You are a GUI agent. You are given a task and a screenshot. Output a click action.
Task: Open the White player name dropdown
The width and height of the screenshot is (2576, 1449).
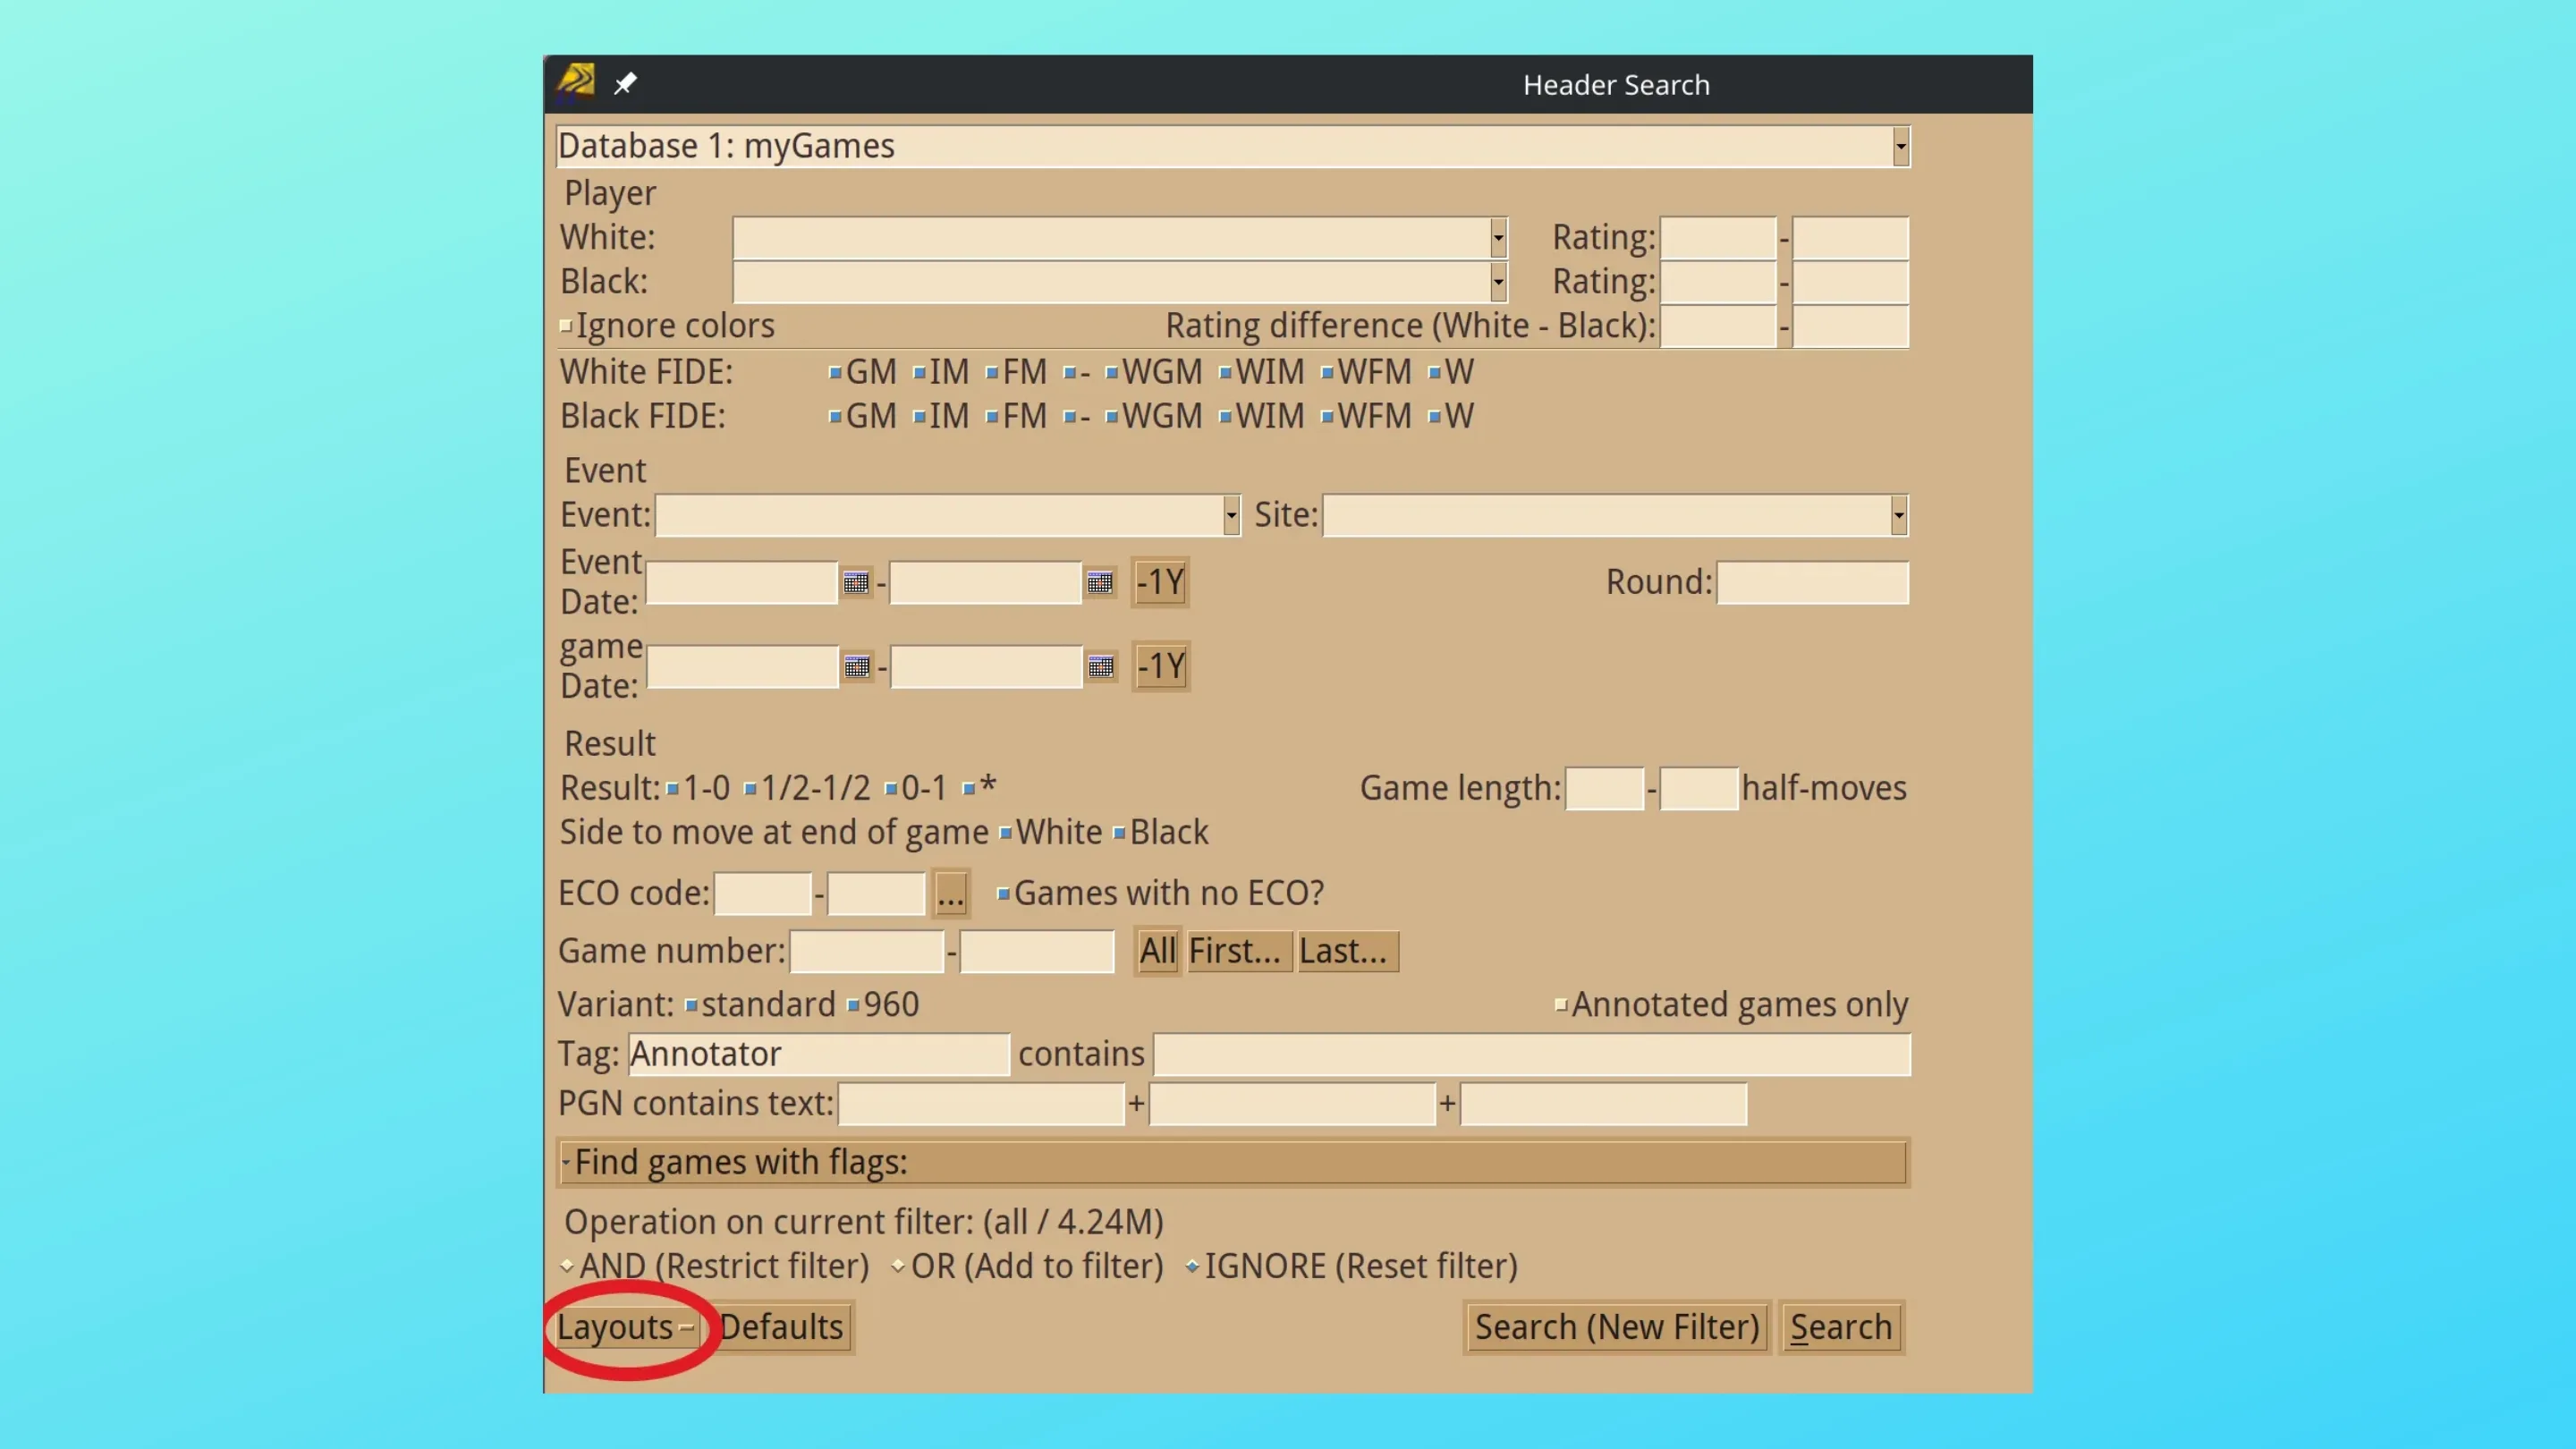tap(1497, 238)
